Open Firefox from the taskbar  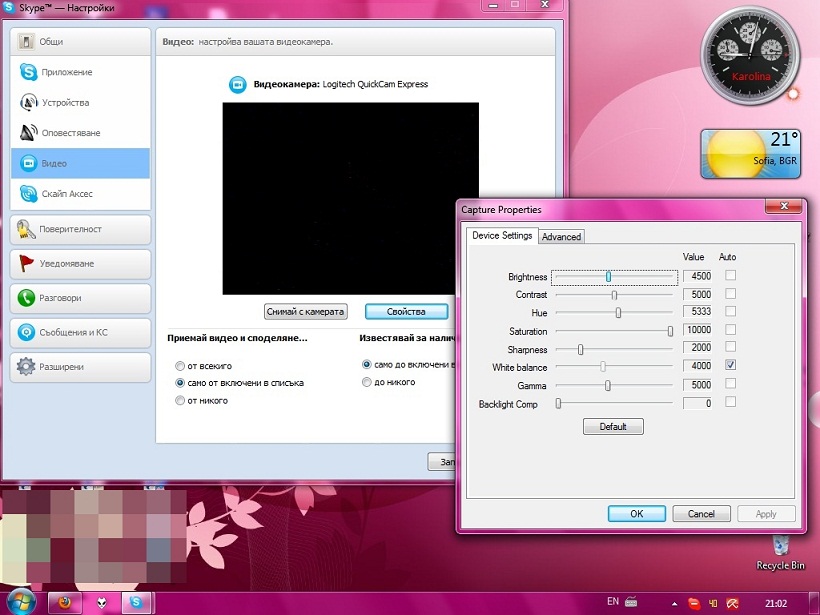click(x=64, y=603)
